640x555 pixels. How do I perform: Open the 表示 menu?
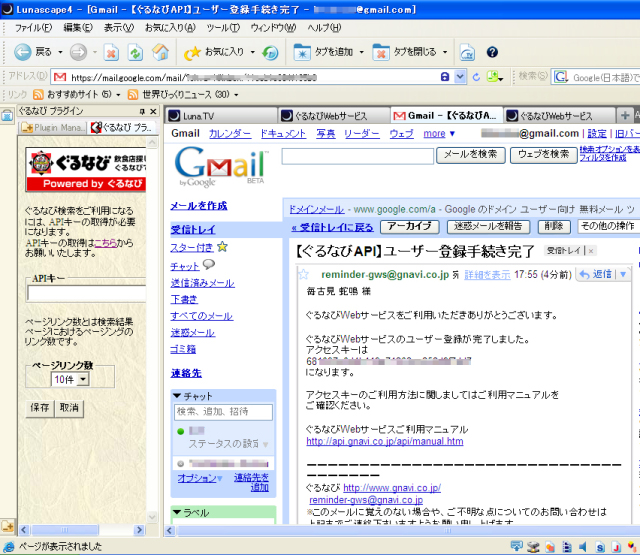tap(118, 28)
